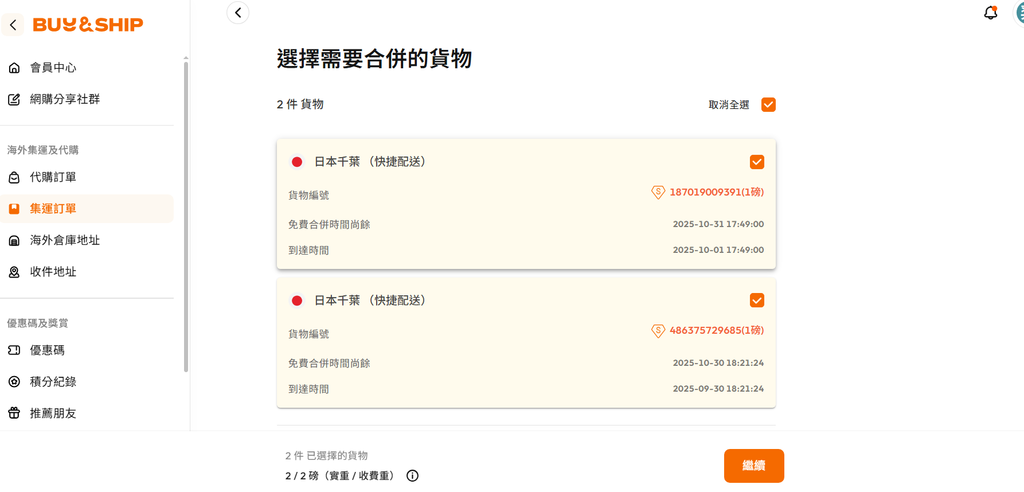Uncheck shipment 486375729685 checkbox
Viewport: 1024px width, 492px height.
[x=757, y=300]
